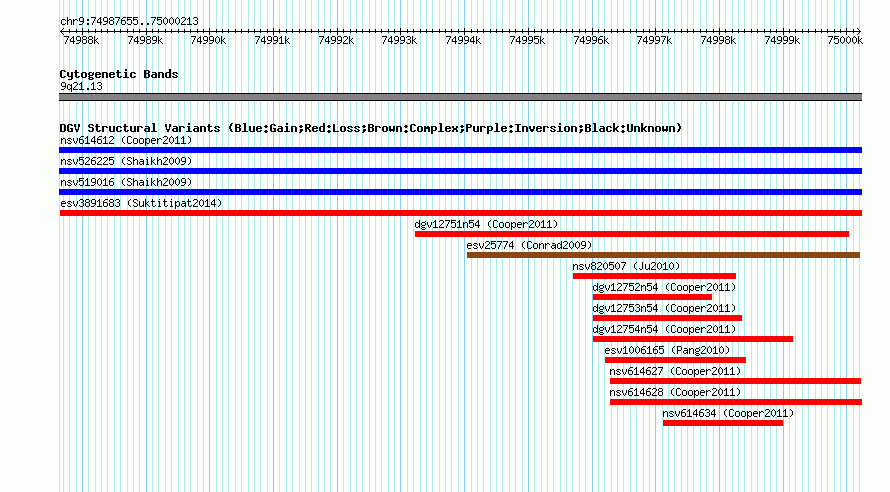Select the red nsv614634 loss bar
Viewport: 890px width, 492px height.
723,423
